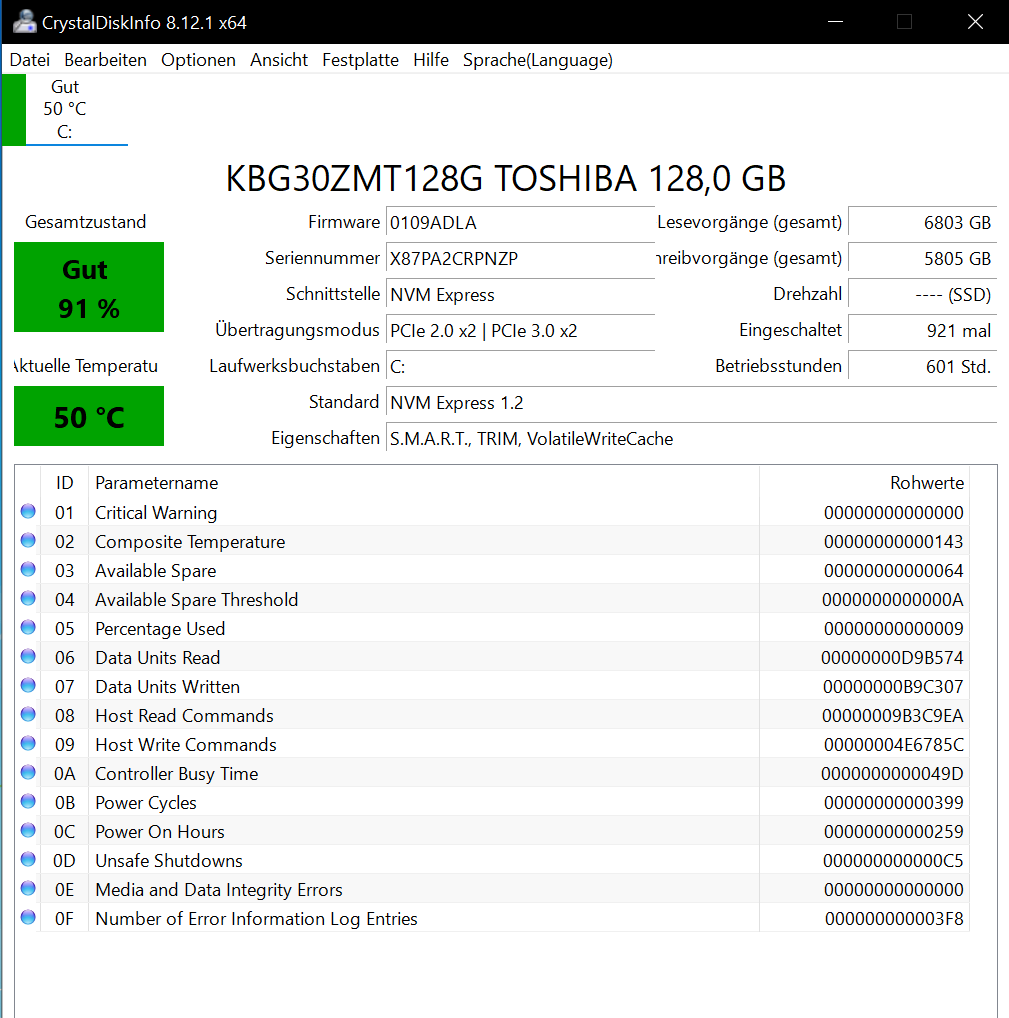
Task: Click the Schnittstelle field NVM Express
Action: (520, 295)
